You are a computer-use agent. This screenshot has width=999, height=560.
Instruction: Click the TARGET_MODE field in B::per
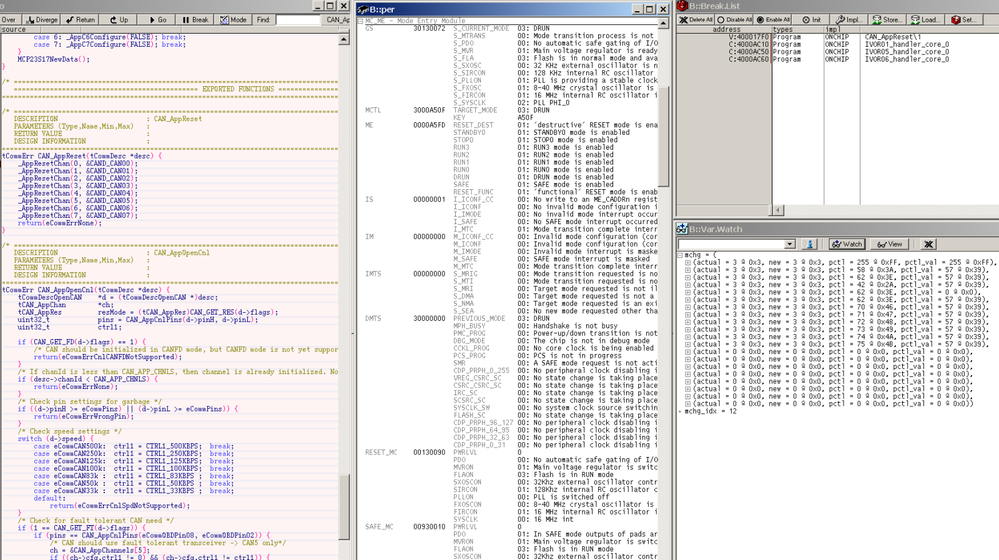(x=475, y=111)
